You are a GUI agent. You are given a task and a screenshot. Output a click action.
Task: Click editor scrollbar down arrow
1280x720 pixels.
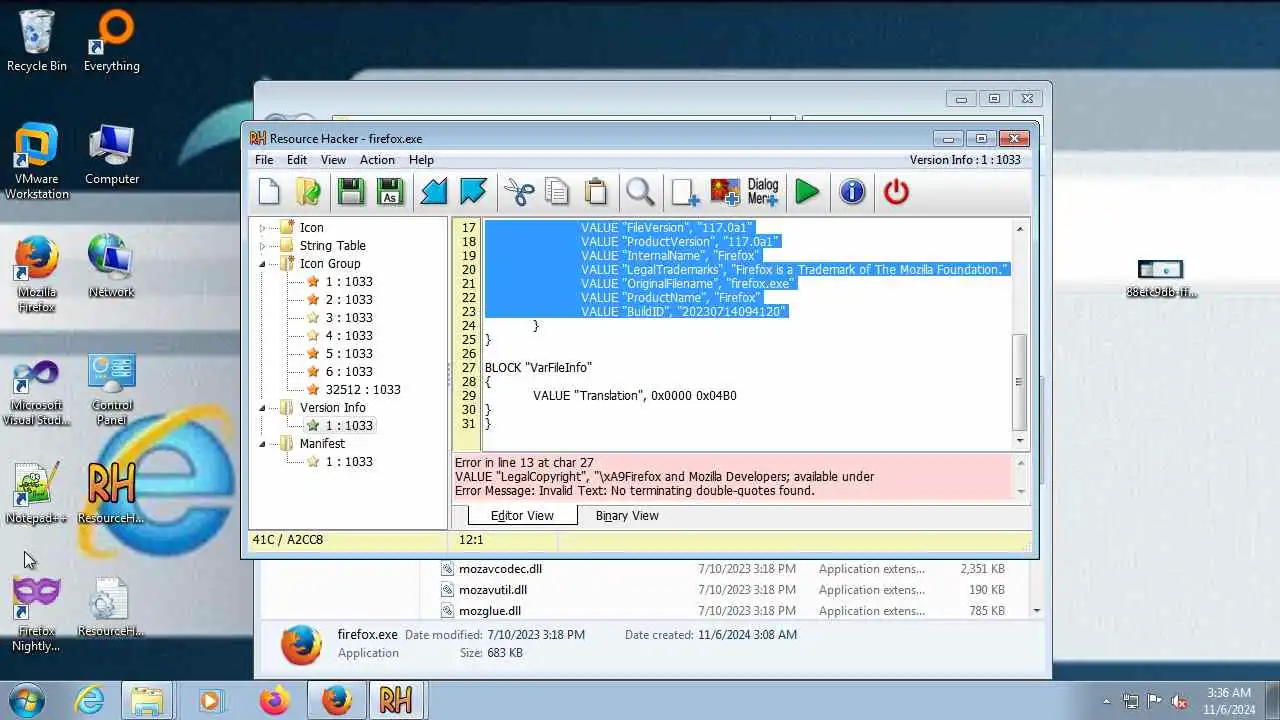tap(1020, 441)
